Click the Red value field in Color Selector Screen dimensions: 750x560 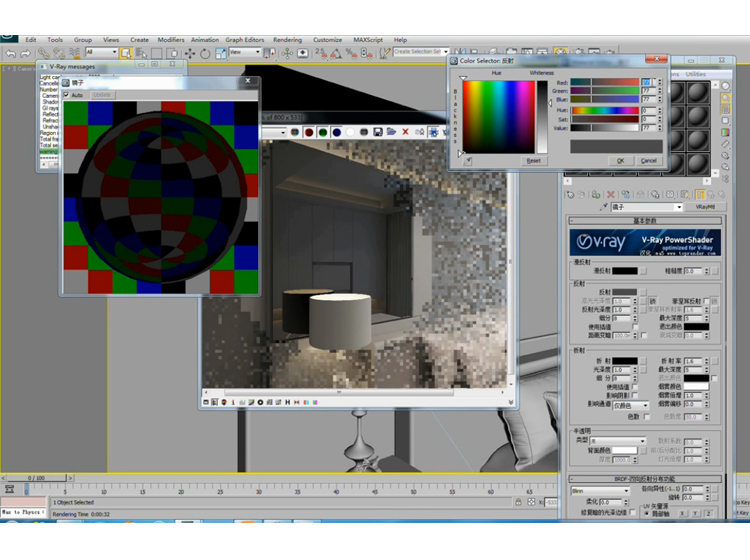tap(647, 82)
